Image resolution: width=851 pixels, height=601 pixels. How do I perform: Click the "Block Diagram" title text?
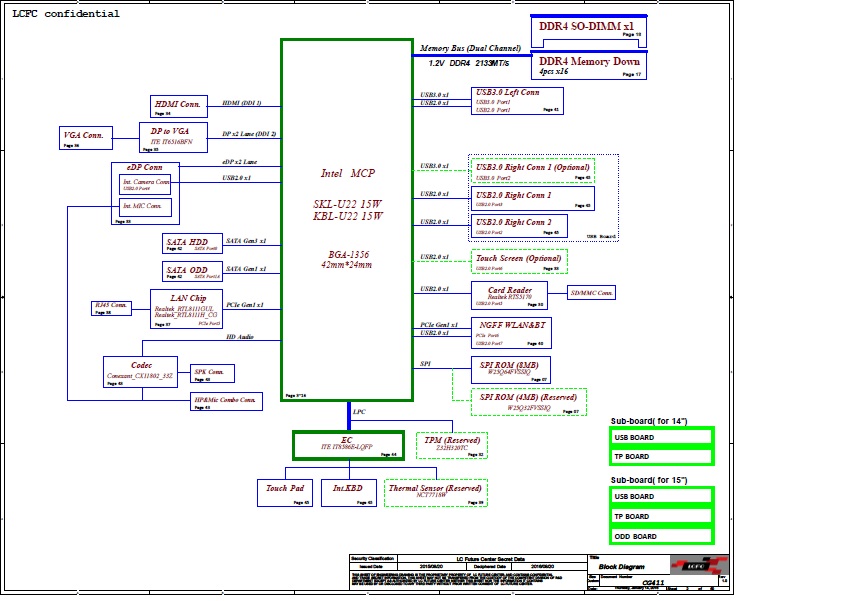pyautogui.click(x=621, y=567)
